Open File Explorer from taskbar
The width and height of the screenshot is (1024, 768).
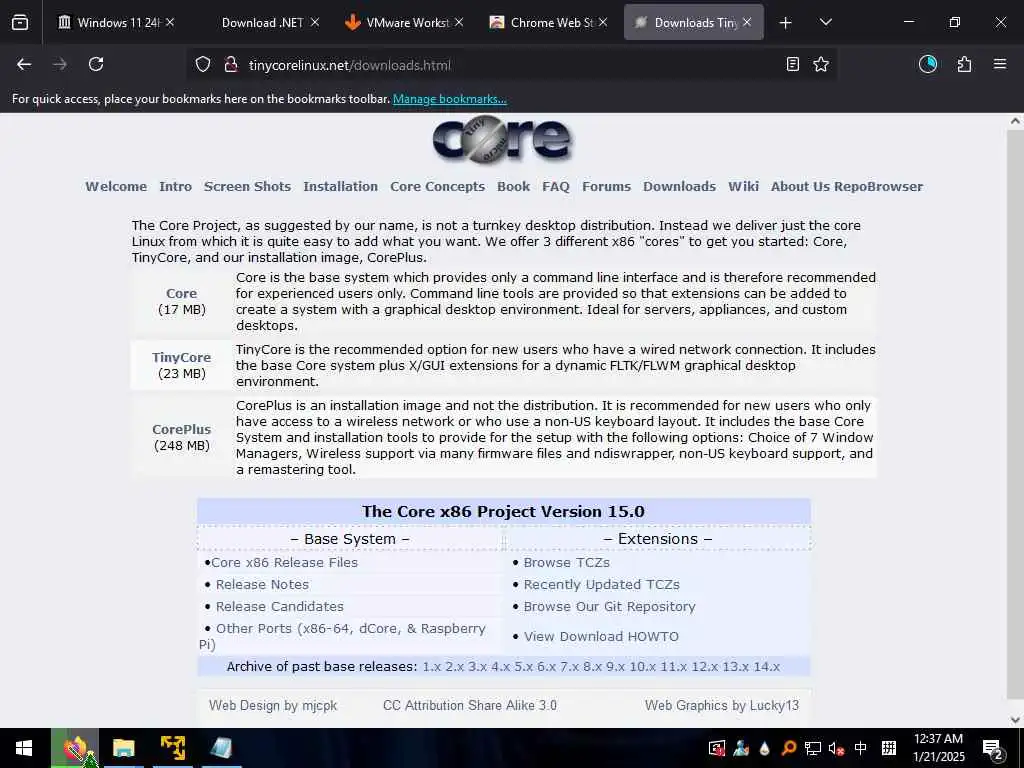click(123, 748)
